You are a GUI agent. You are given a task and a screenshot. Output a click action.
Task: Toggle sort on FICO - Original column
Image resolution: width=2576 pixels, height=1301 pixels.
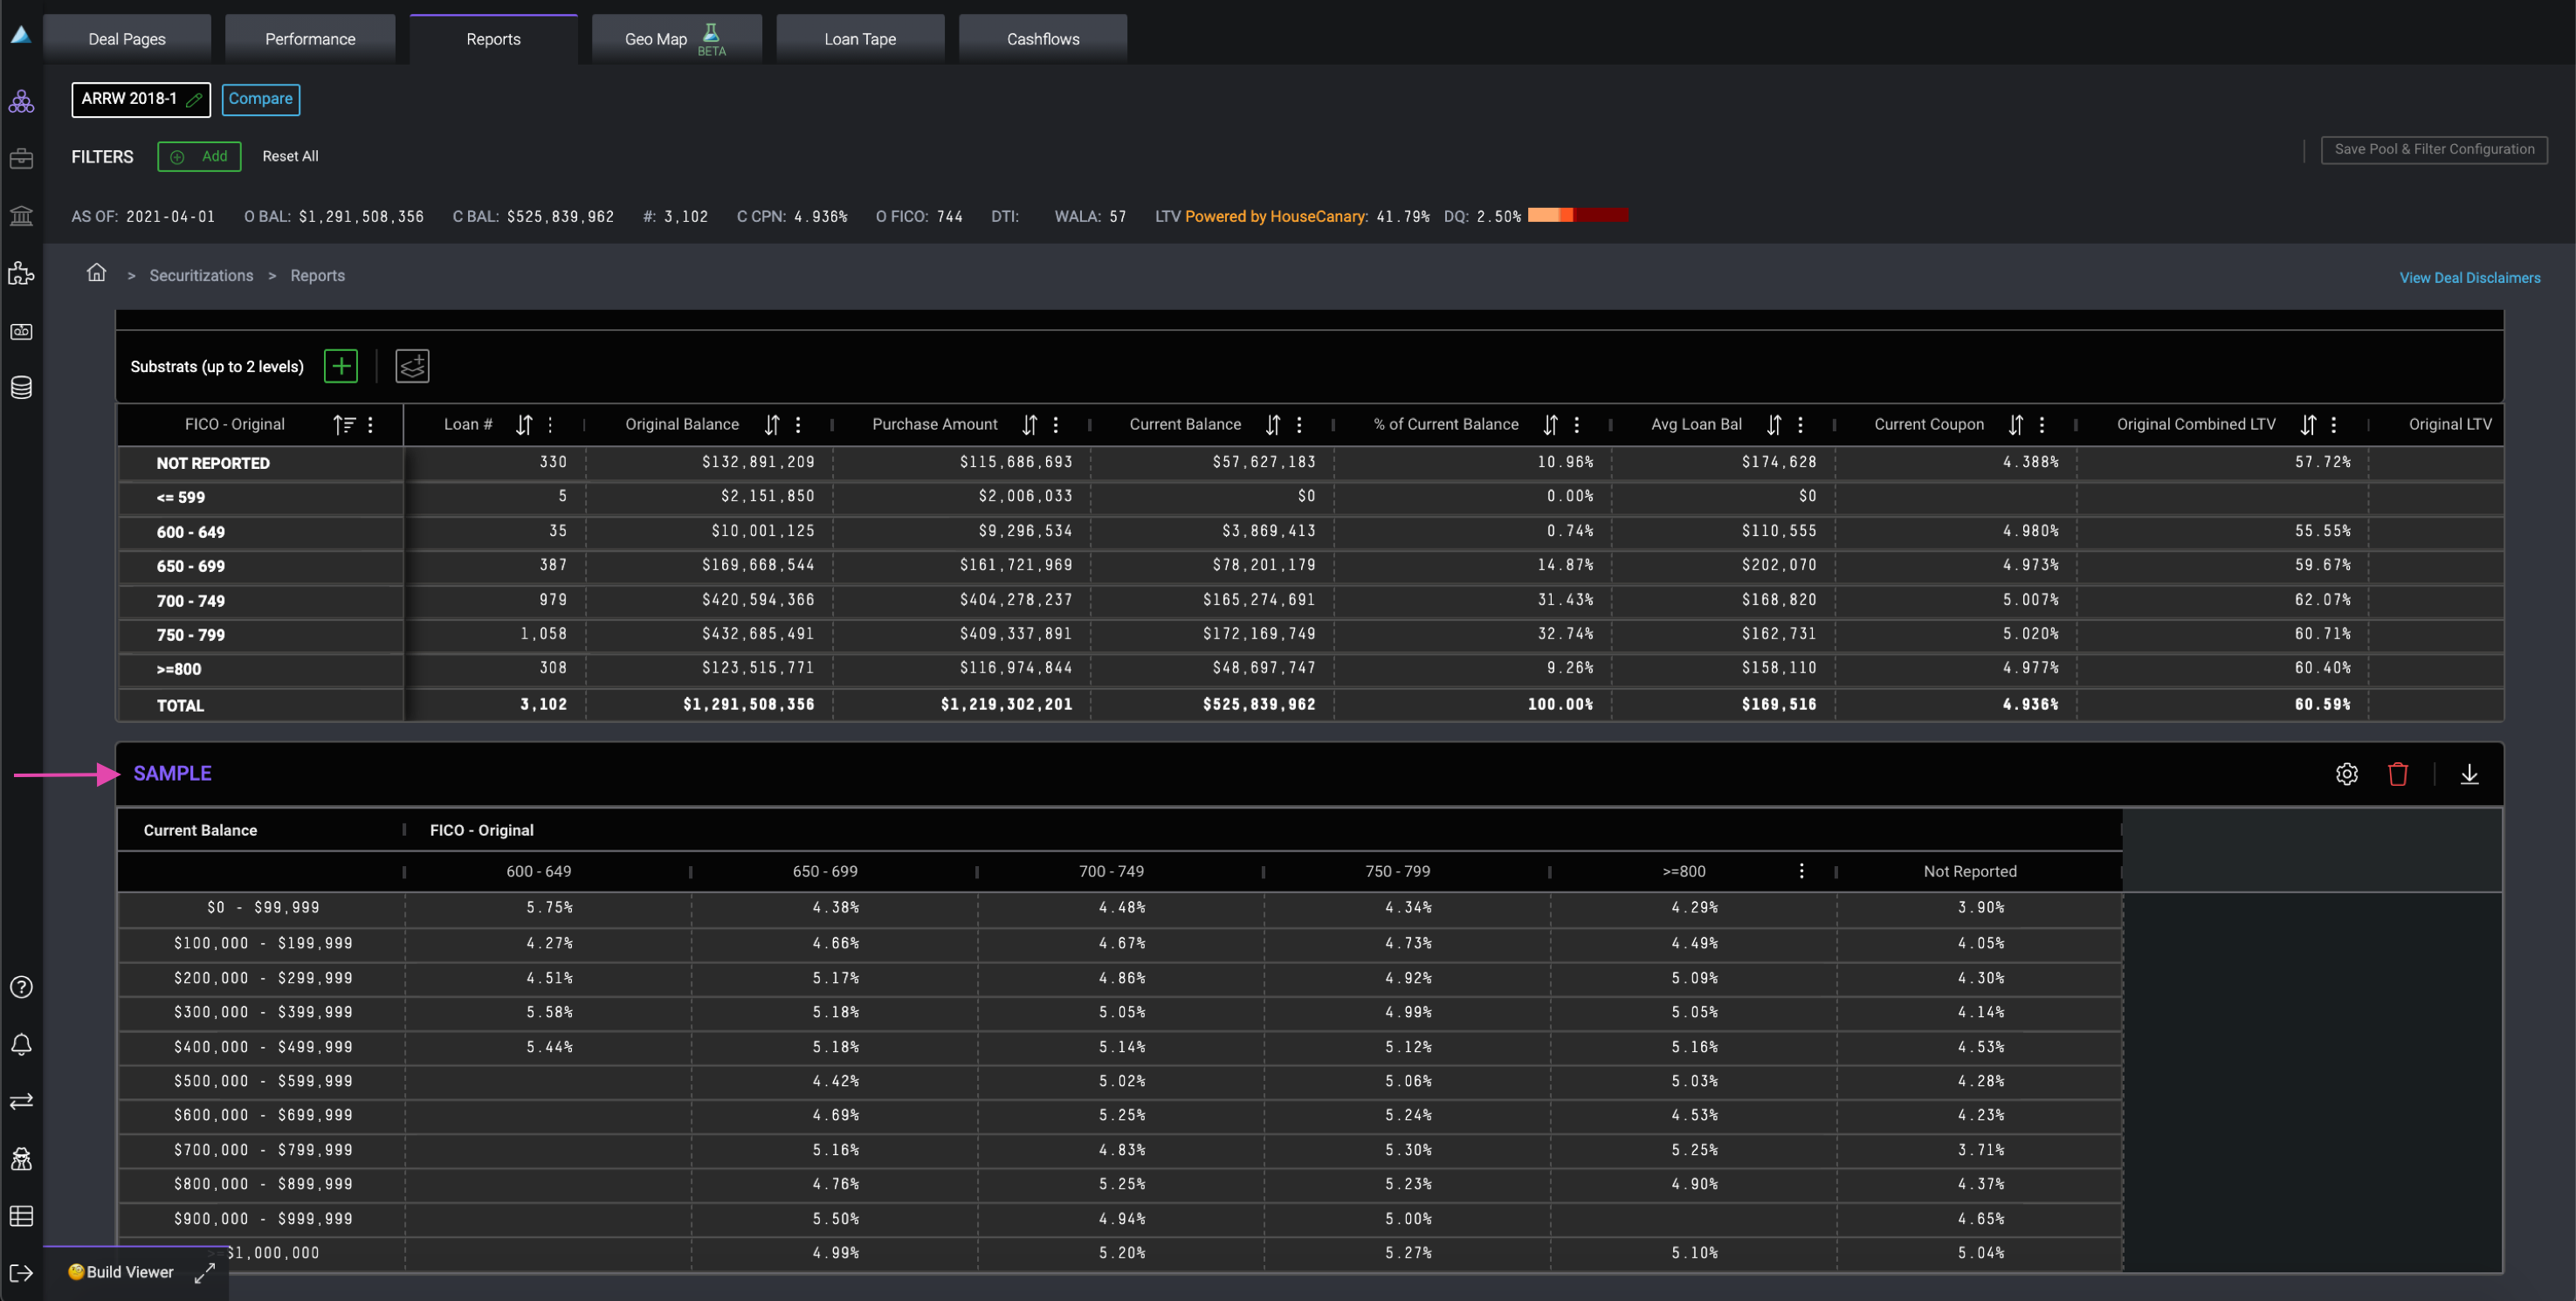344,425
